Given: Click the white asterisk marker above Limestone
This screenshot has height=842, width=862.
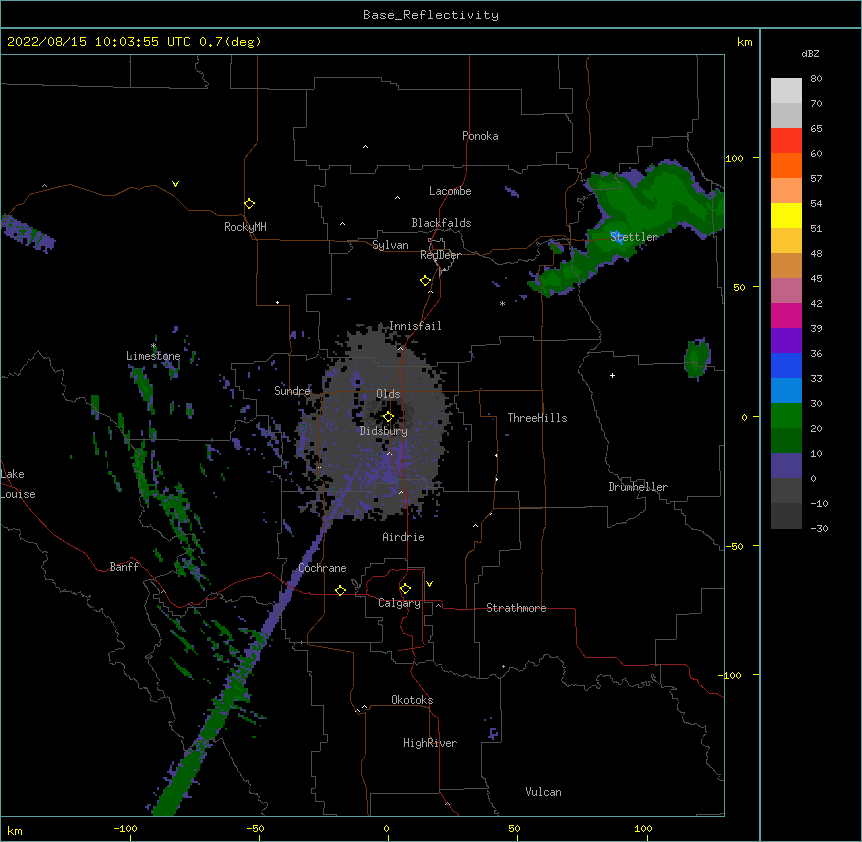Looking at the screenshot, I should point(153,346).
